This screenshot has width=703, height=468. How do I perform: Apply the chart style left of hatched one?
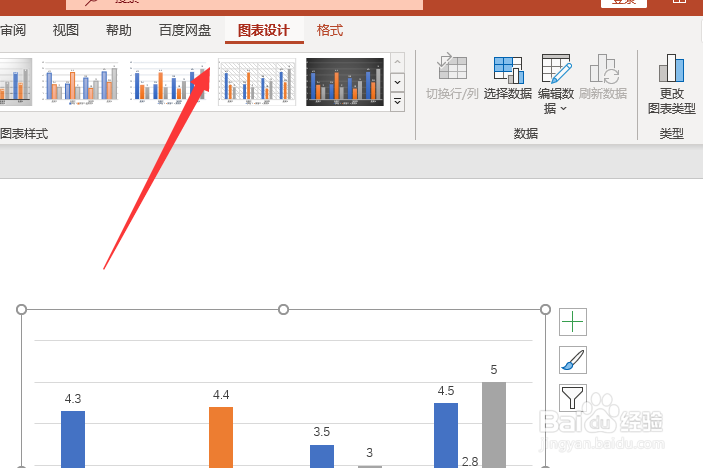[x=169, y=82]
